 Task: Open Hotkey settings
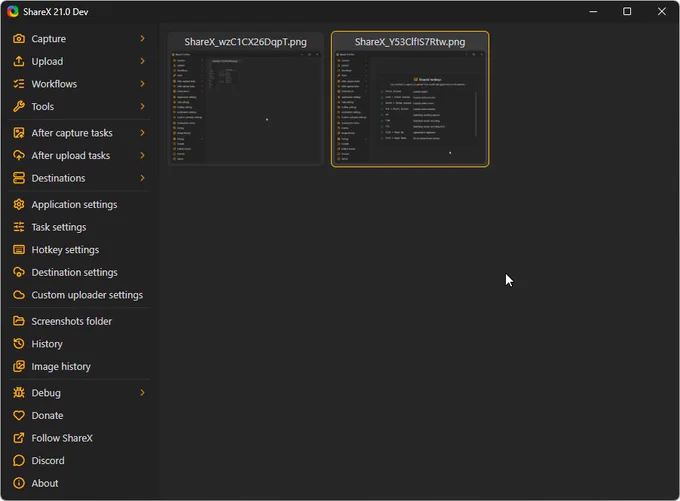pos(79,249)
